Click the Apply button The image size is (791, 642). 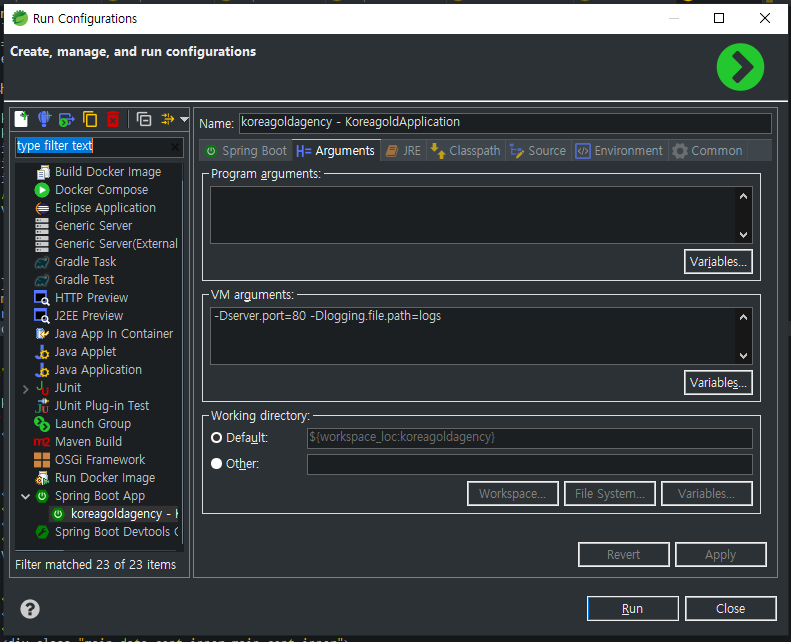pos(720,555)
